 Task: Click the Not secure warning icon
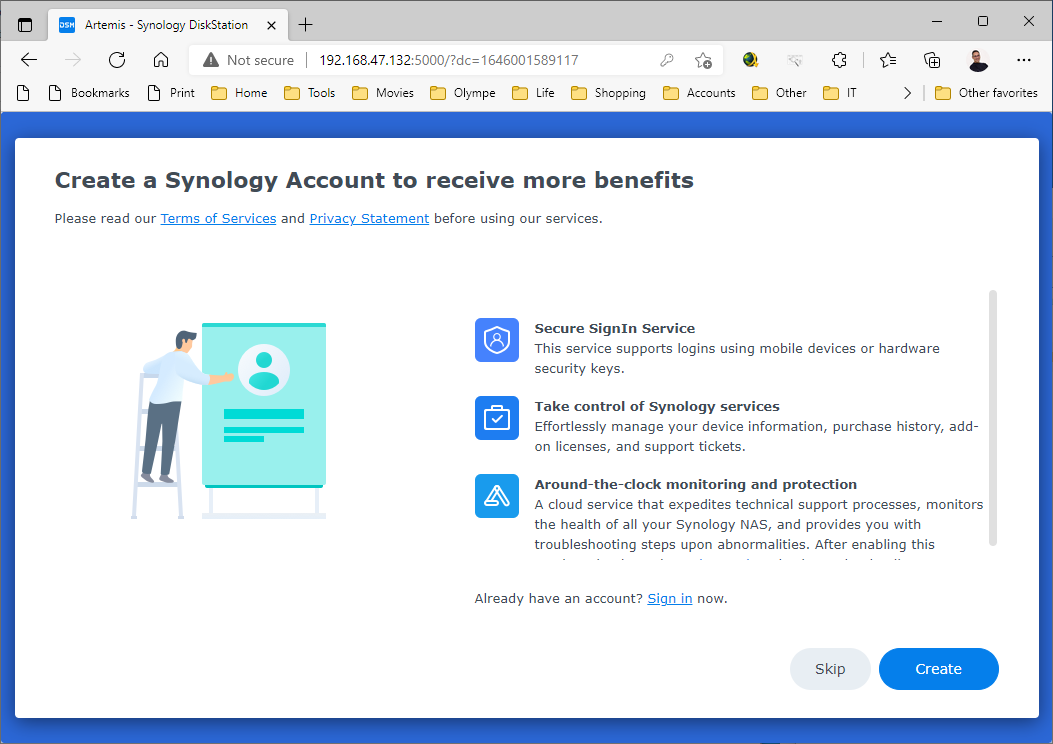coord(211,60)
